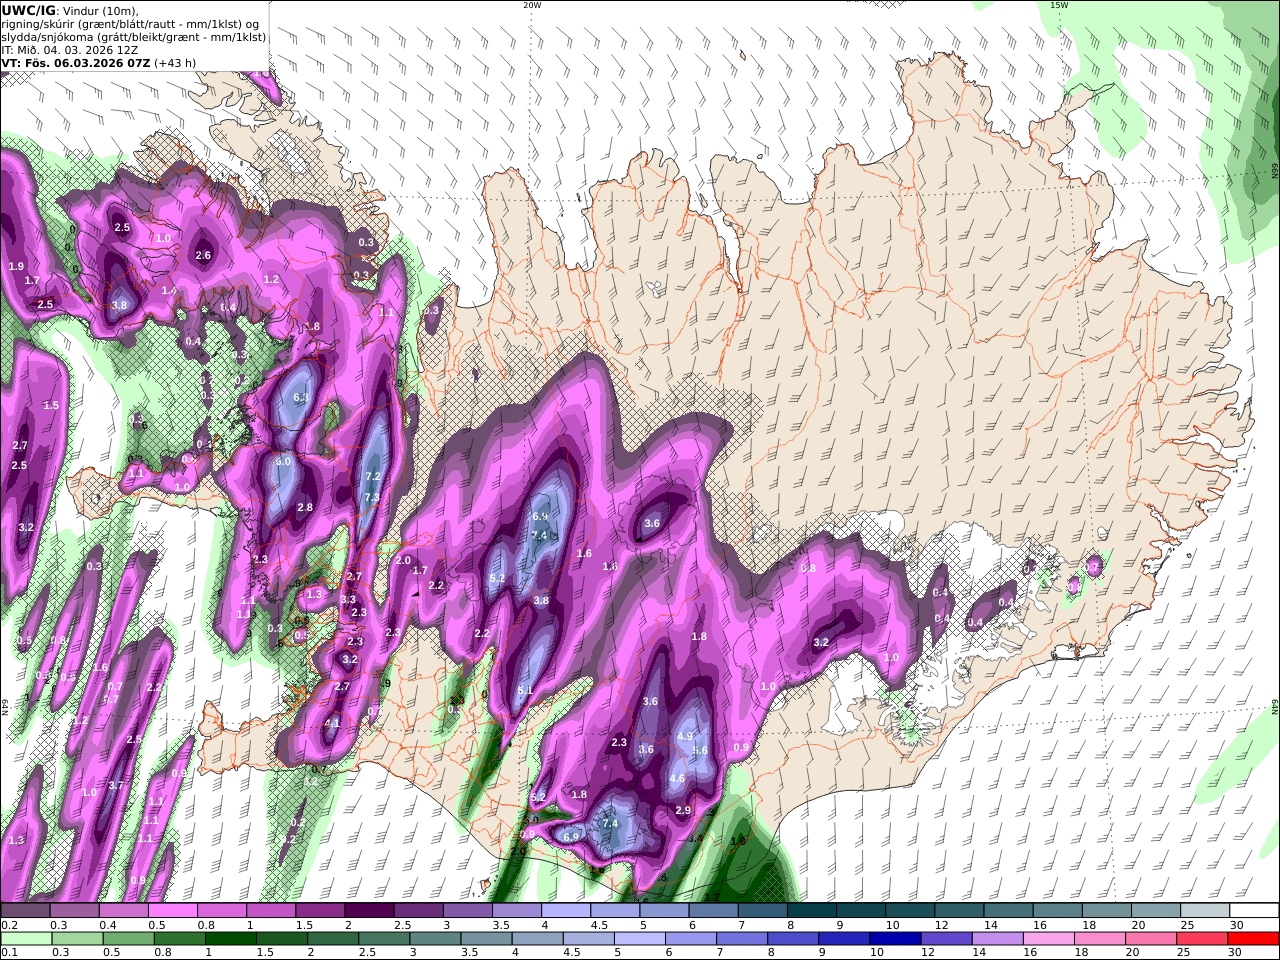This screenshot has height=960, width=1280.
Task: Click the 20W longitude label
Action: [532, 5]
